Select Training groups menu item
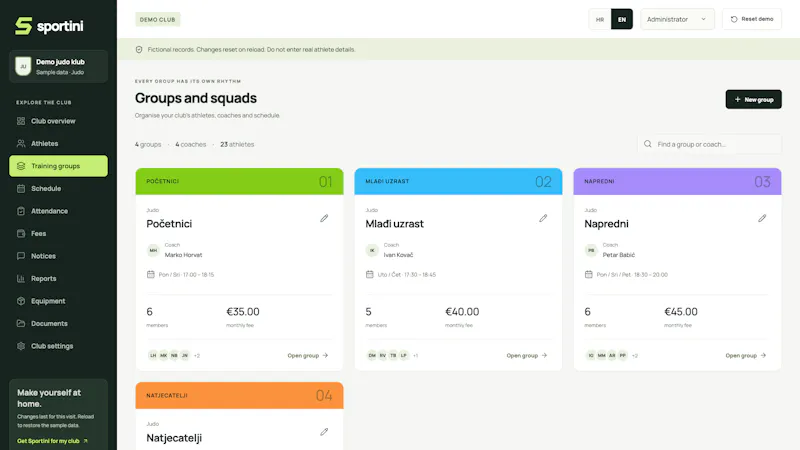The height and width of the screenshot is (450, 800). coord(58,166)
